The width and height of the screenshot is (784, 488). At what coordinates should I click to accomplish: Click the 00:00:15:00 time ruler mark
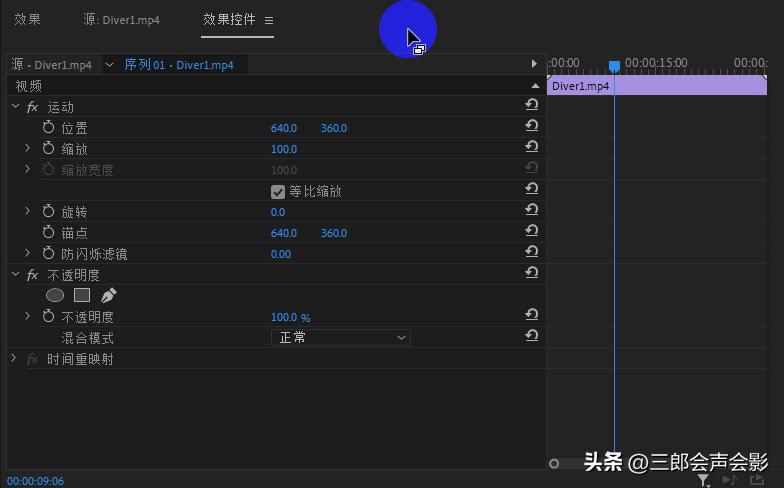656,63
